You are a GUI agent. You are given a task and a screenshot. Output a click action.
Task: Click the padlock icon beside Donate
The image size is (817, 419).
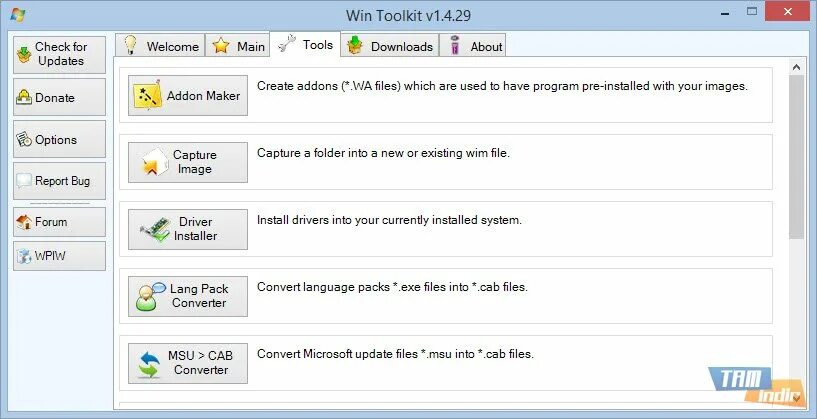pyautogui.click(x=24, y=97)
